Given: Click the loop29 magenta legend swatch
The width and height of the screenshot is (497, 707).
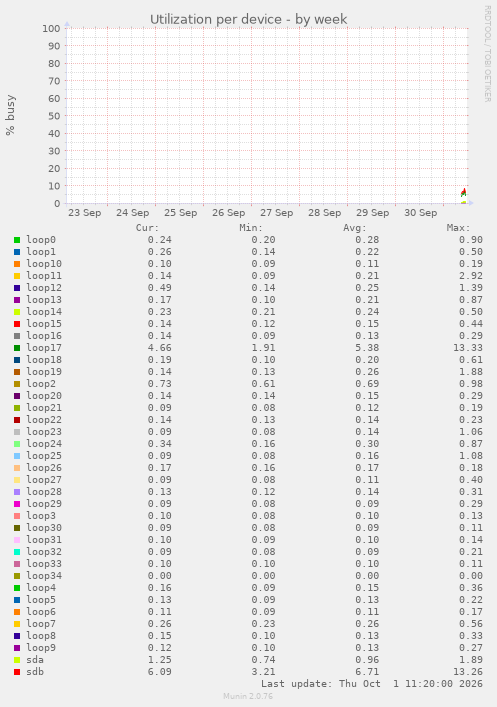Looking at the screenshot, I should [x=17, y=504].
